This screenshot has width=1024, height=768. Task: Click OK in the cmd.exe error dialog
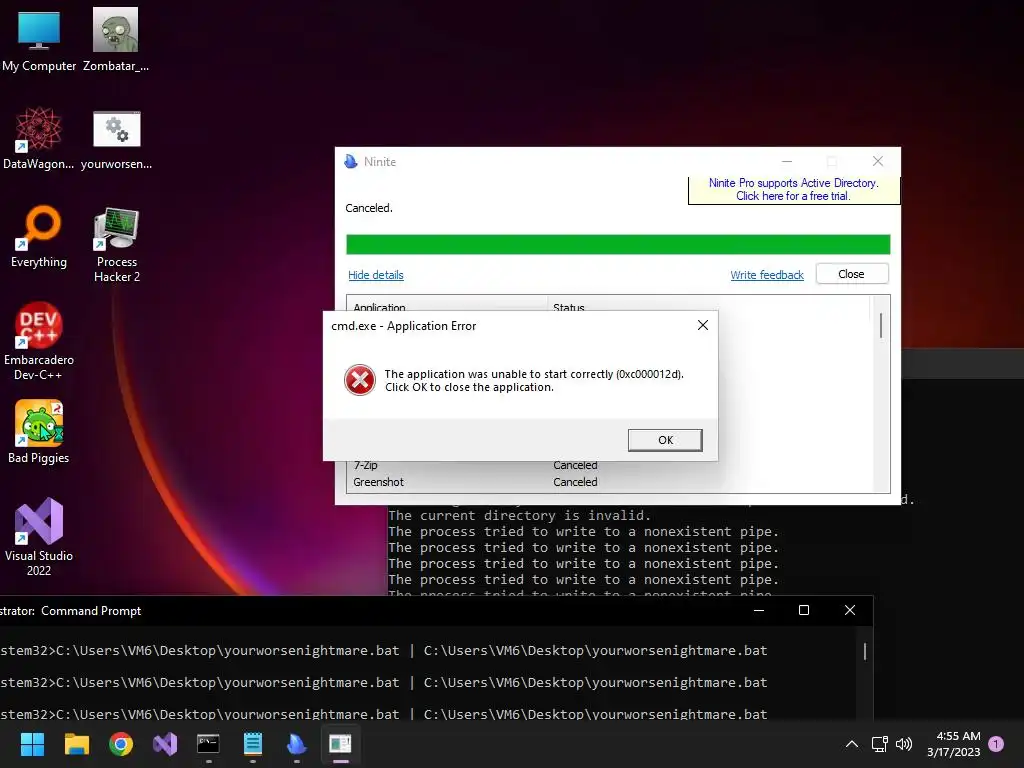(x=665, y=440)
